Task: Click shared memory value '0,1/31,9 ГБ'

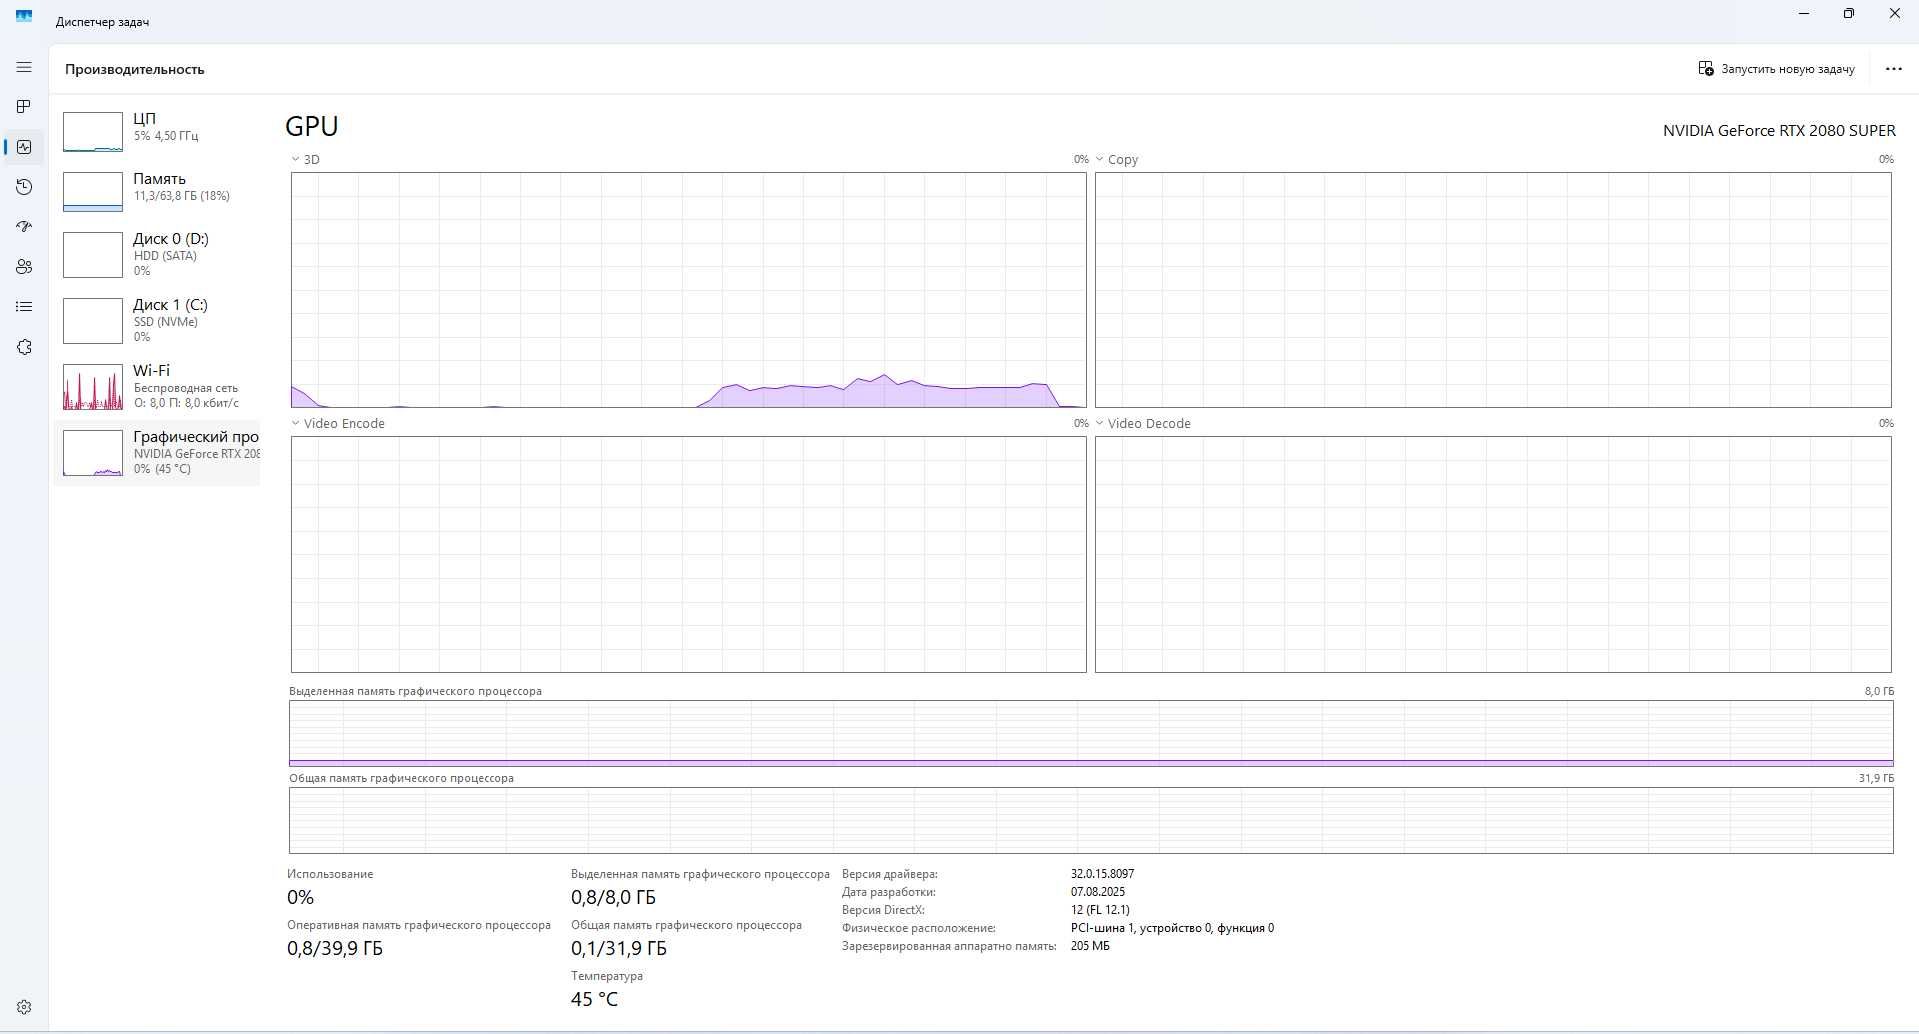Action: (618, 948)
